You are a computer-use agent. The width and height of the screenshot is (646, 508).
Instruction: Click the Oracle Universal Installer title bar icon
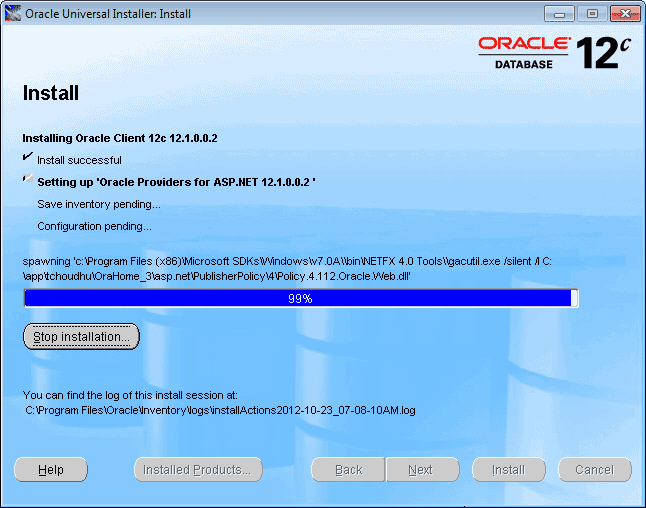pyautogui.click(x=13, y=13)
